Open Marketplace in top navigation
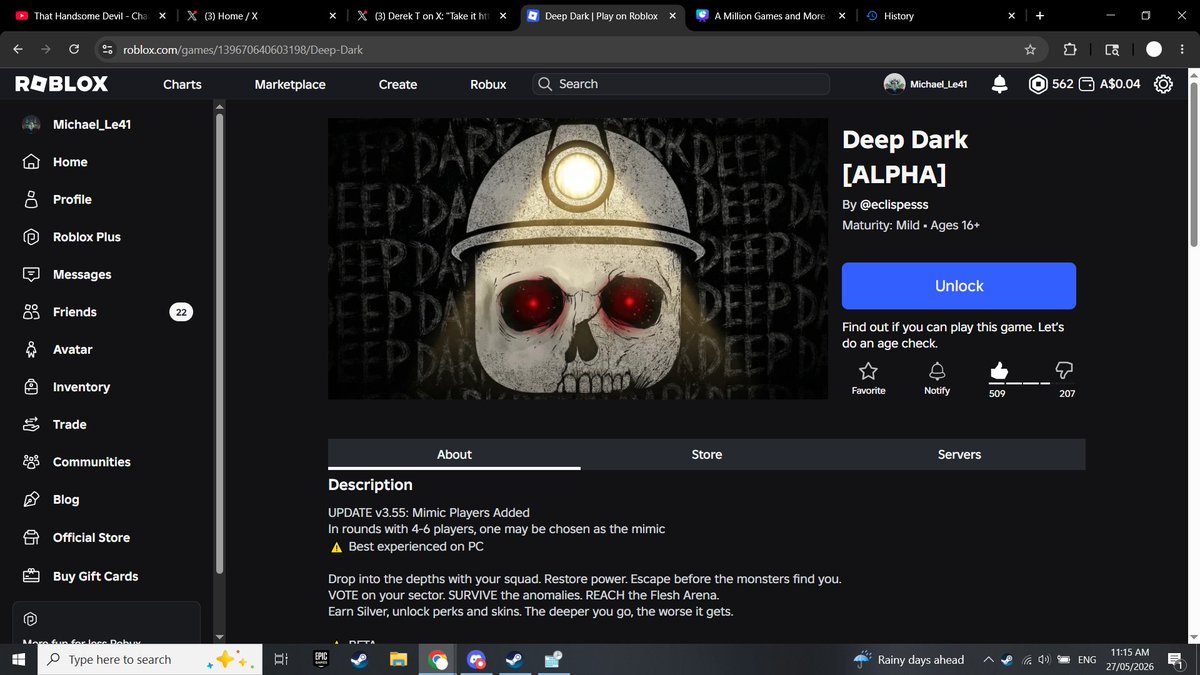The image size is (1200, 675). click(x=290, y=84)
